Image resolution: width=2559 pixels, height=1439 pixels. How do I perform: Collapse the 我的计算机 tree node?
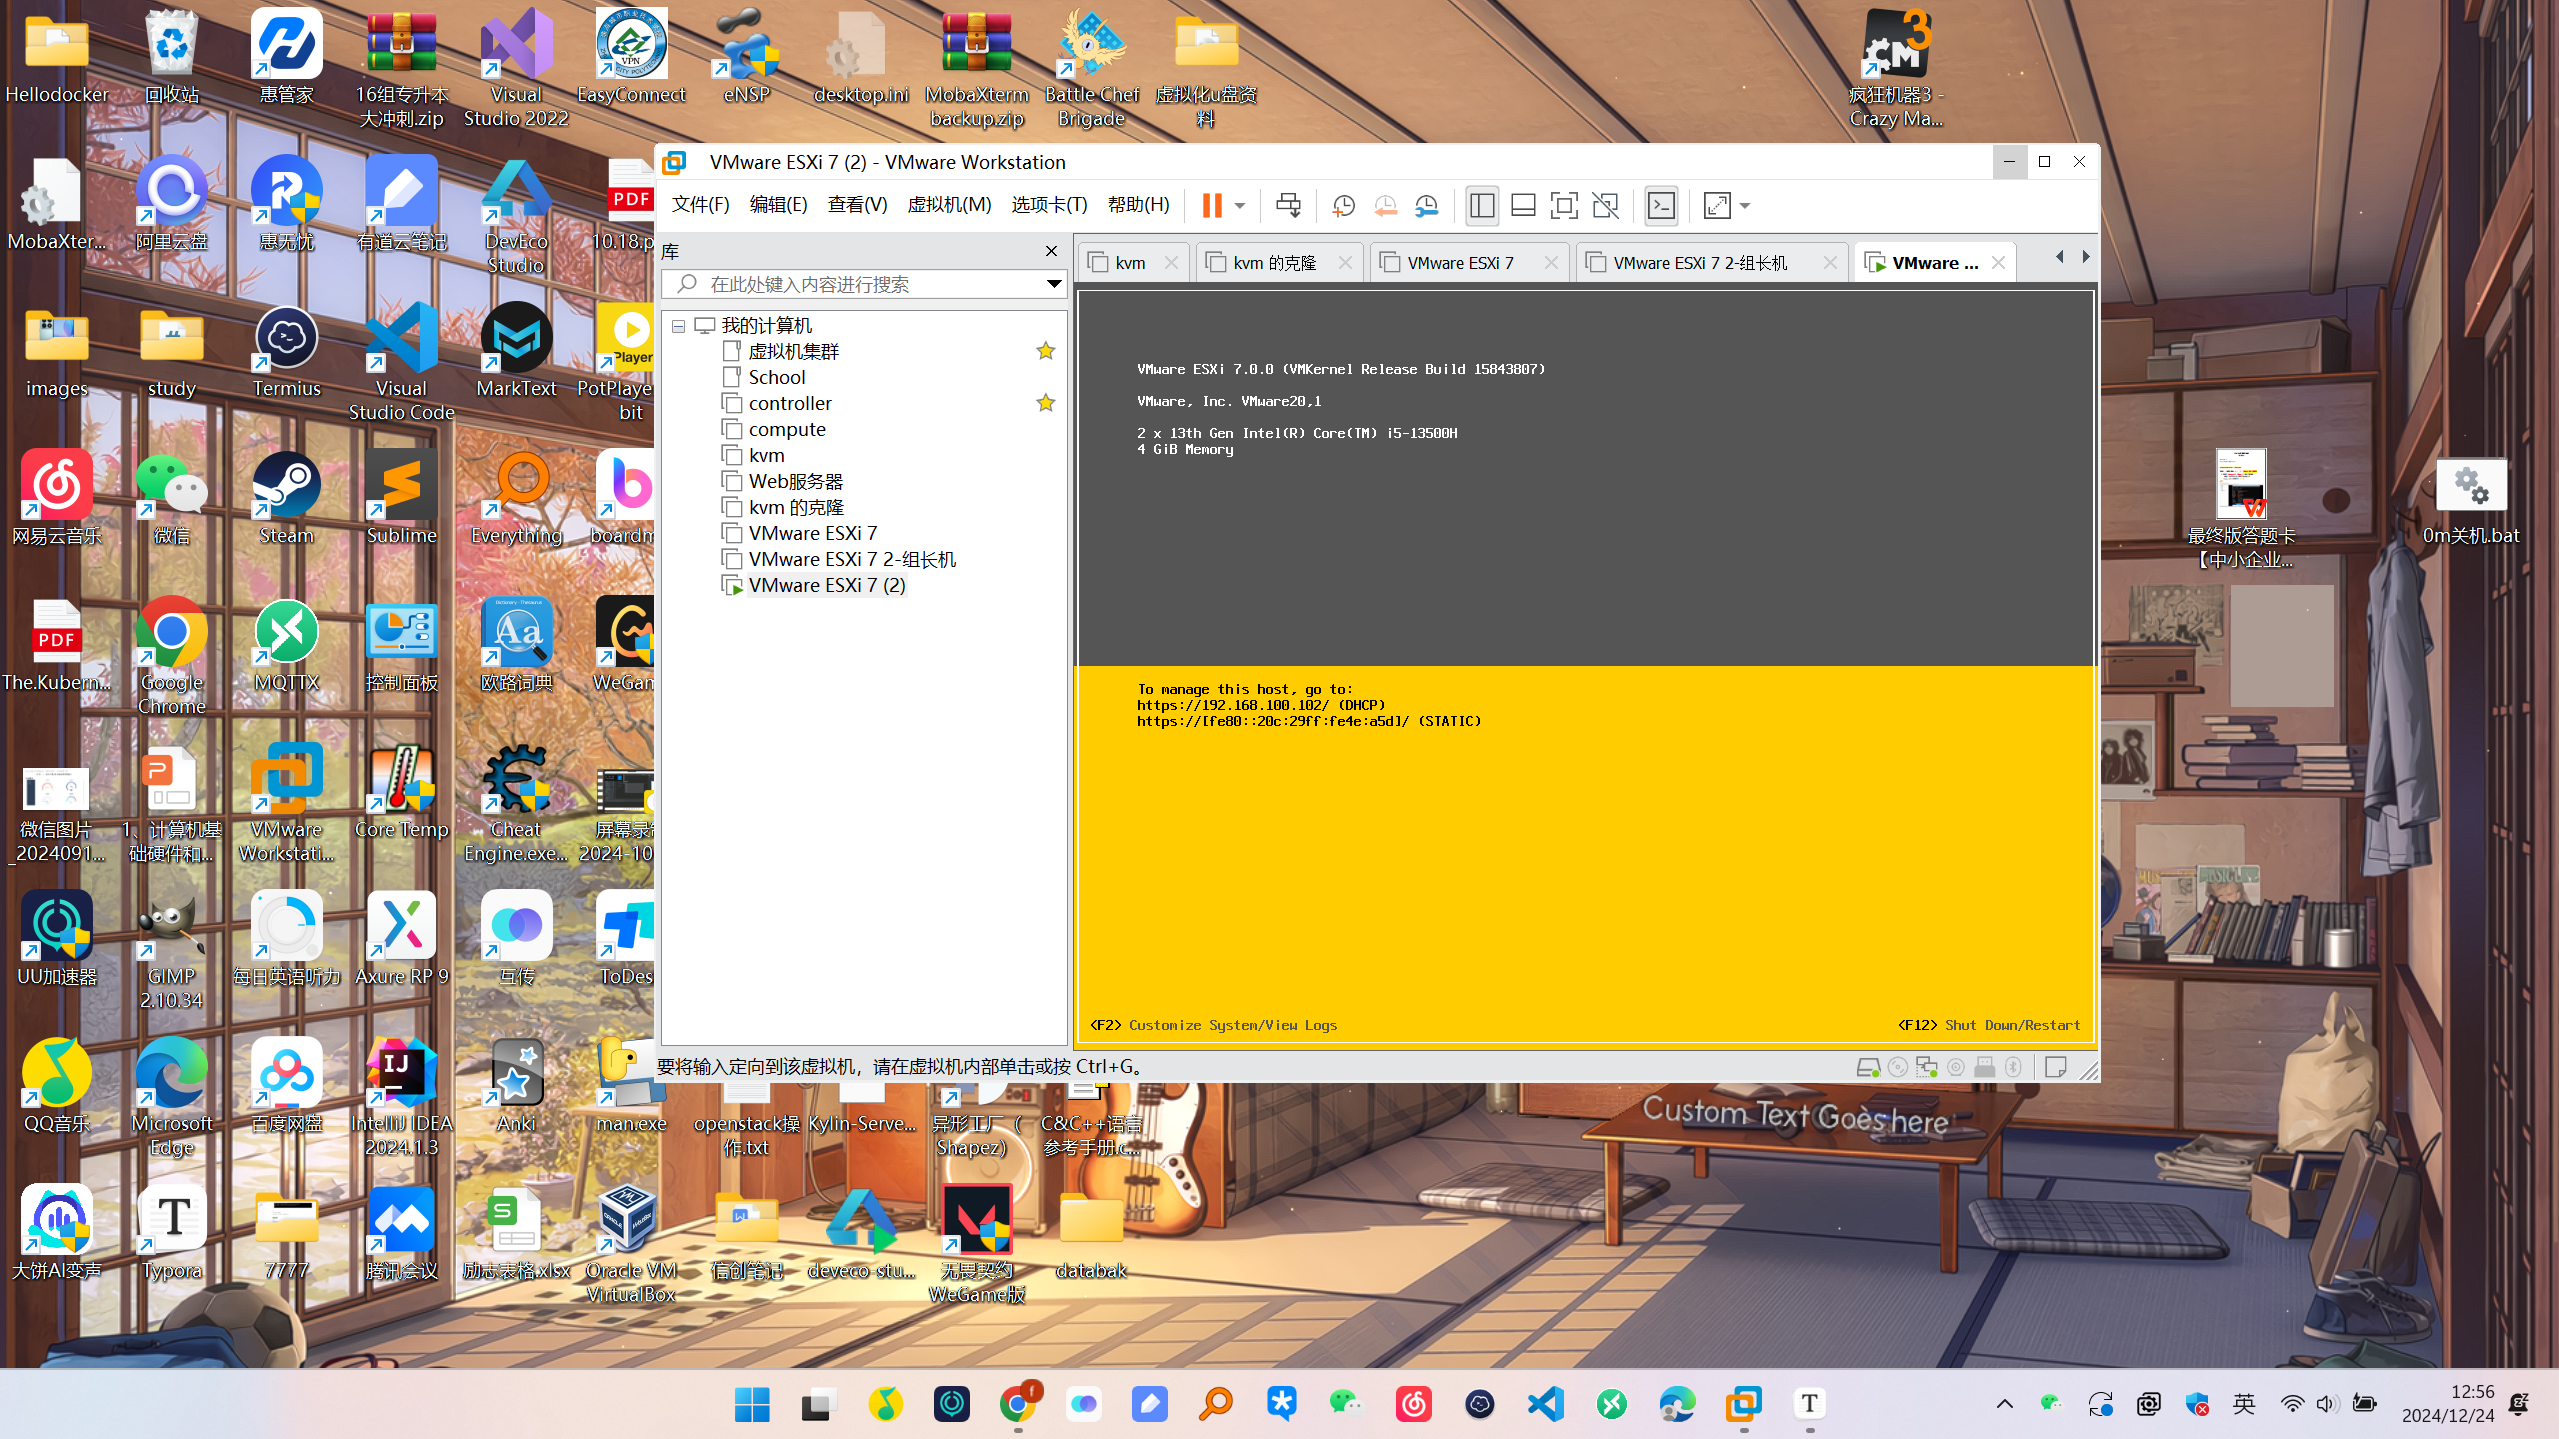click(678, 326)
